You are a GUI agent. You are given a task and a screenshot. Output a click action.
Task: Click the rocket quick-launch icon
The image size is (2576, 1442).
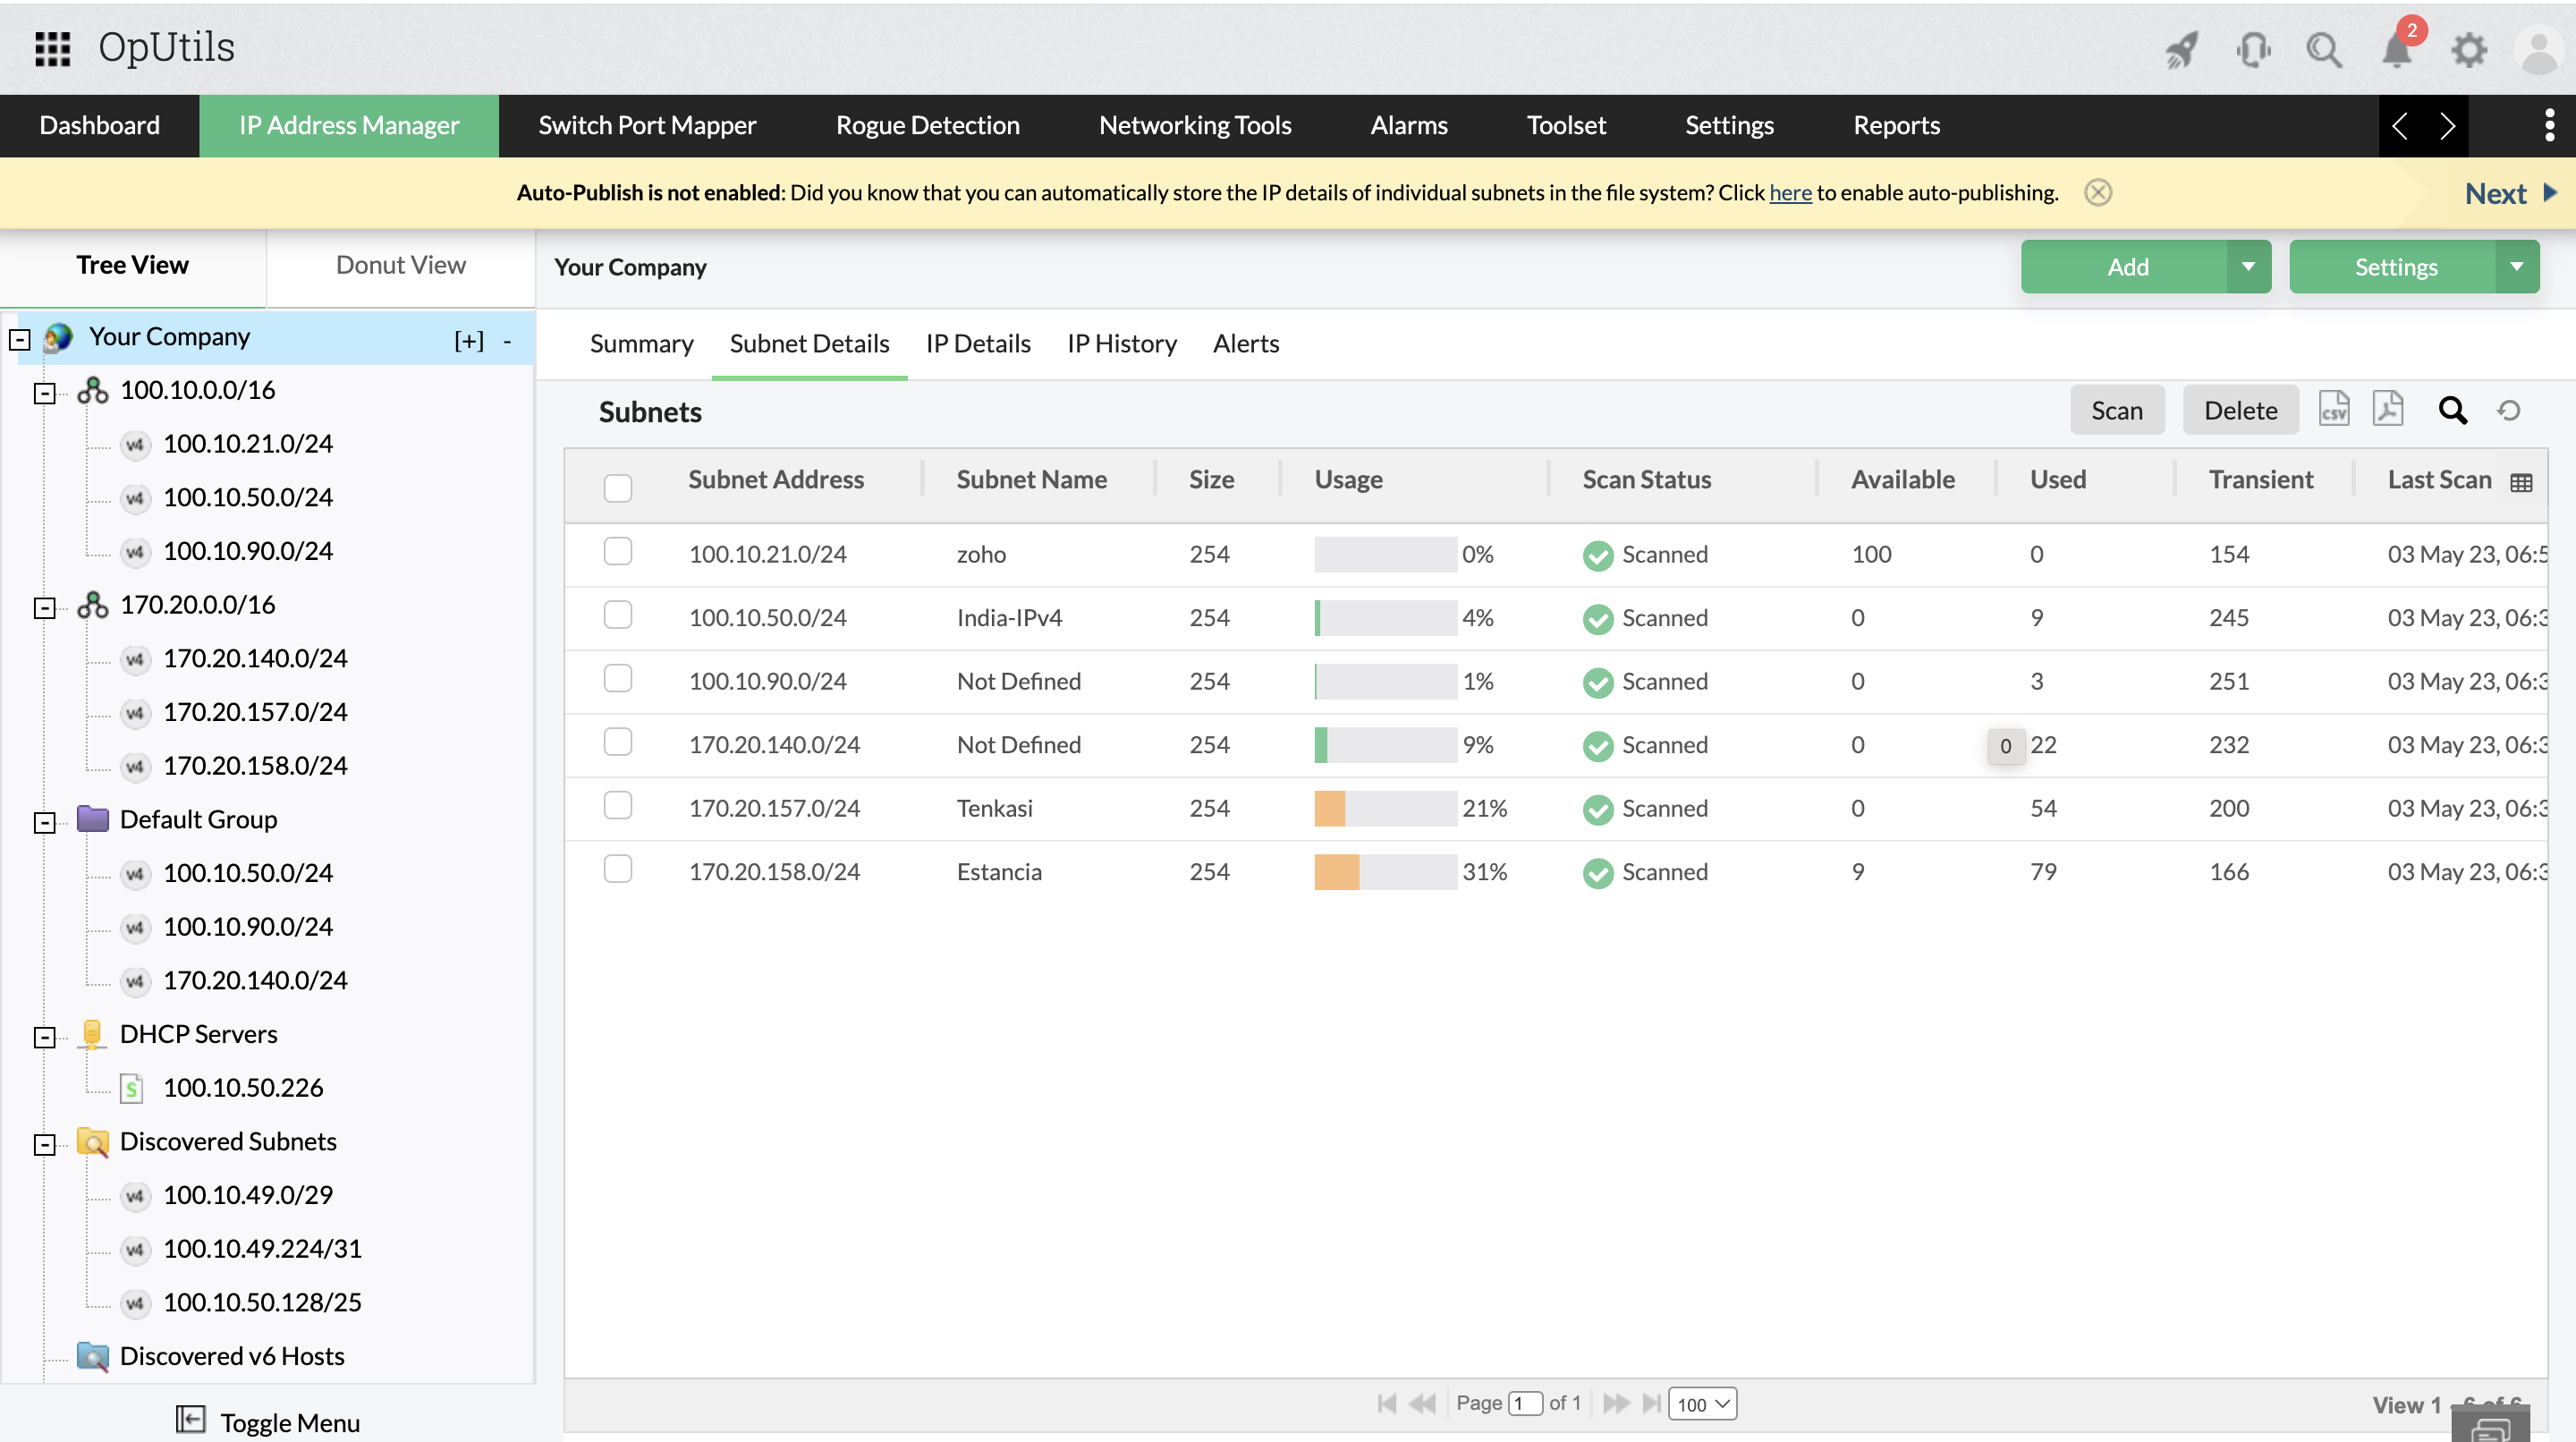point(2182,49)
